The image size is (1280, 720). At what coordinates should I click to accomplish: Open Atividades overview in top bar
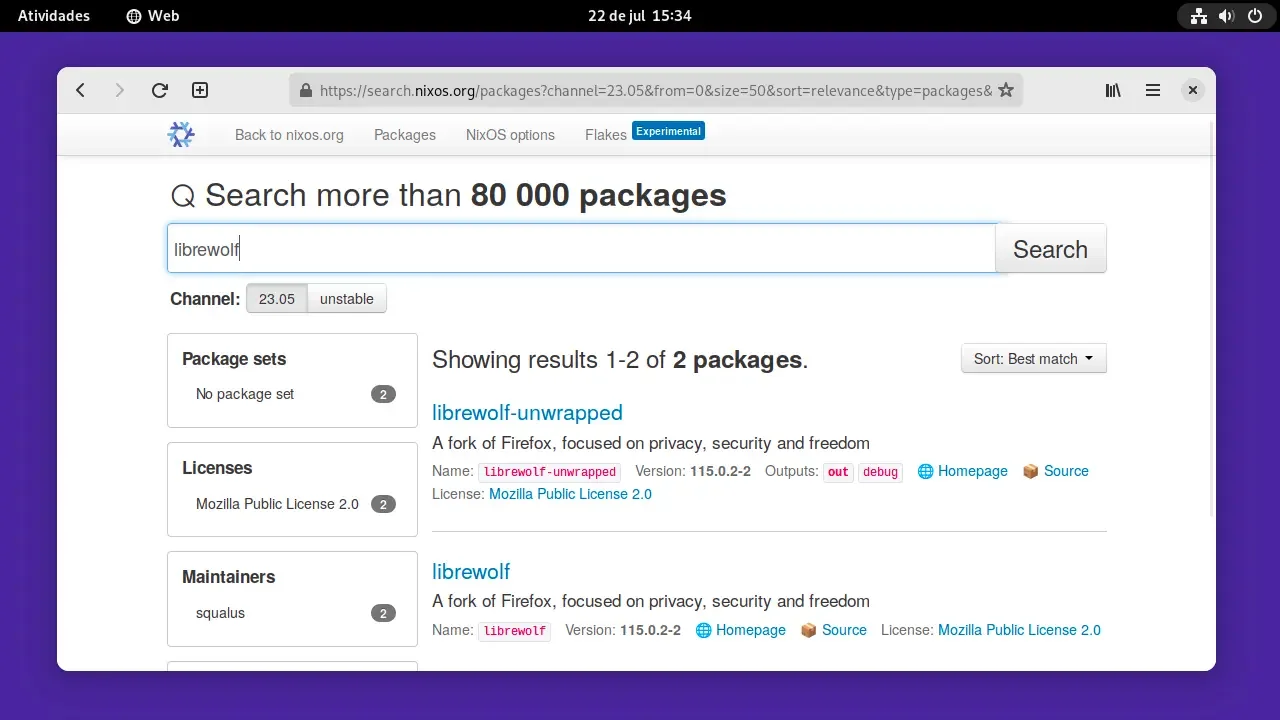(x=54, y=16)
